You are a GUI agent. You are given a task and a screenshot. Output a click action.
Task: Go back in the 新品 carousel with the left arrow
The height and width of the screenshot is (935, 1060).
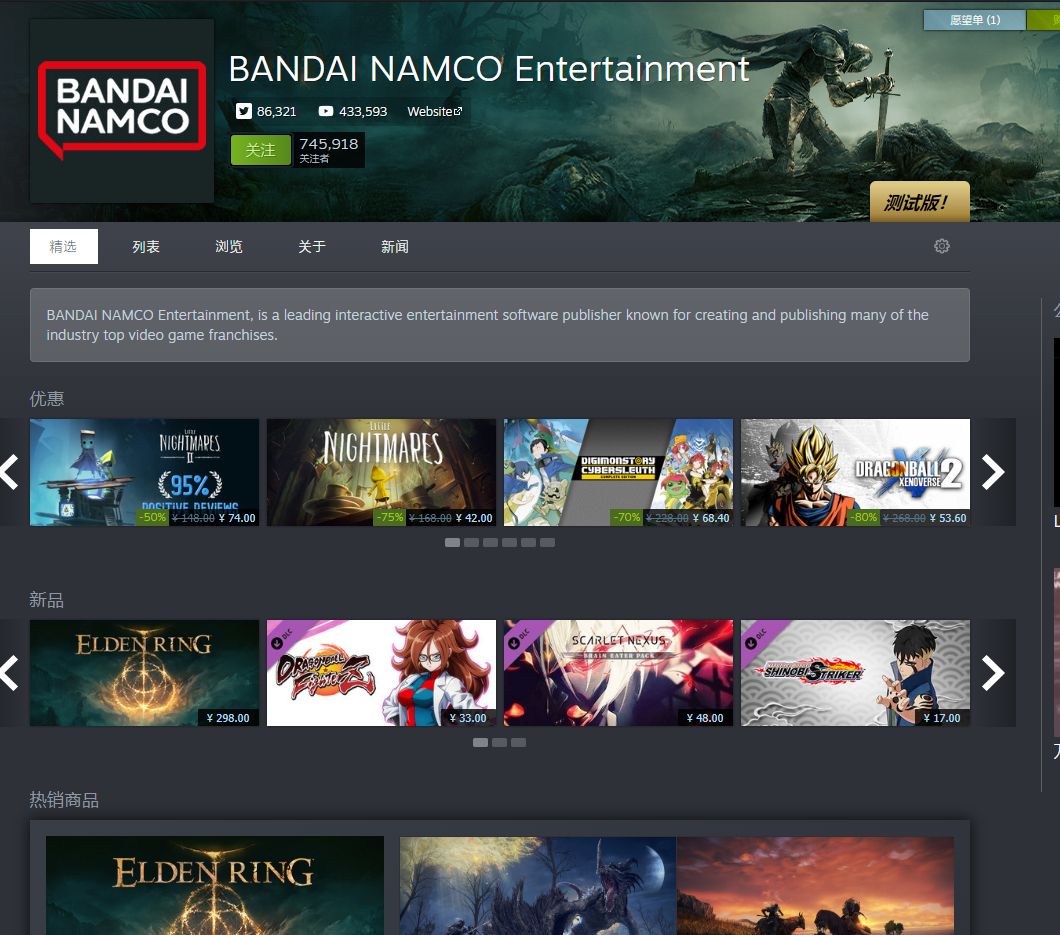coord(9,673)
